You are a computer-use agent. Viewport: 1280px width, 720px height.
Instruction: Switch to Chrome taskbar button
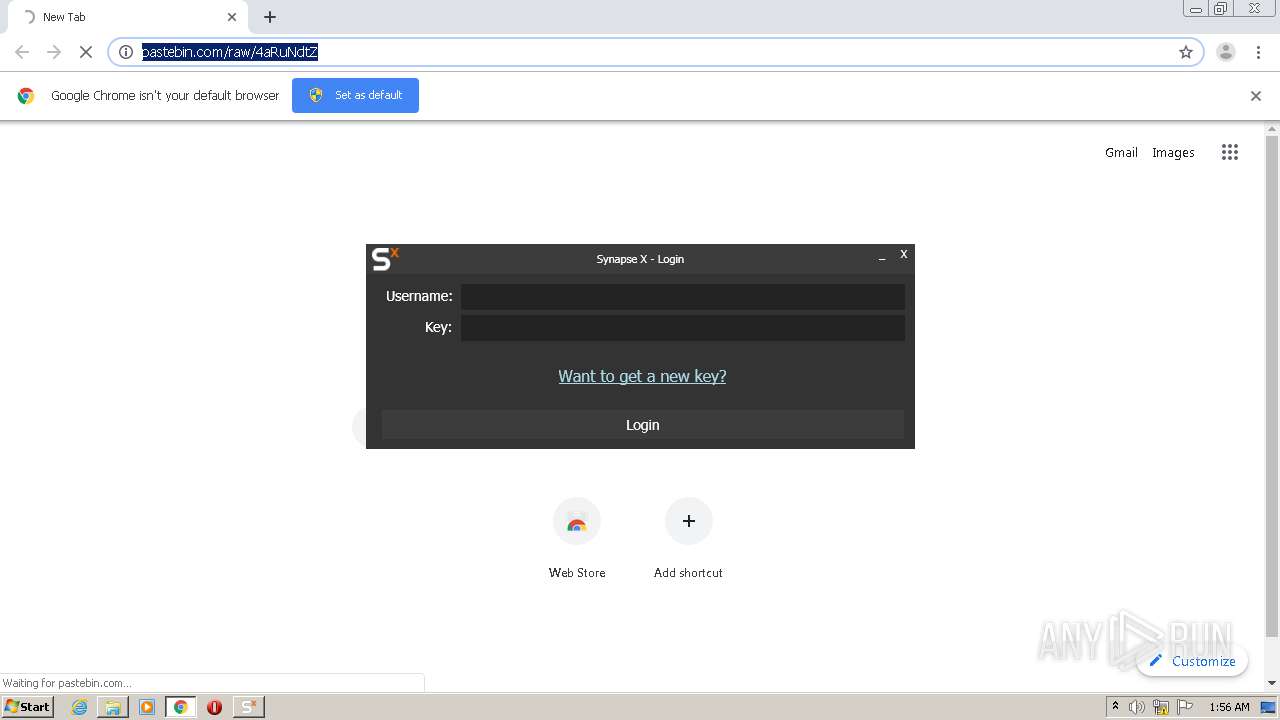[x=181, y=707]
